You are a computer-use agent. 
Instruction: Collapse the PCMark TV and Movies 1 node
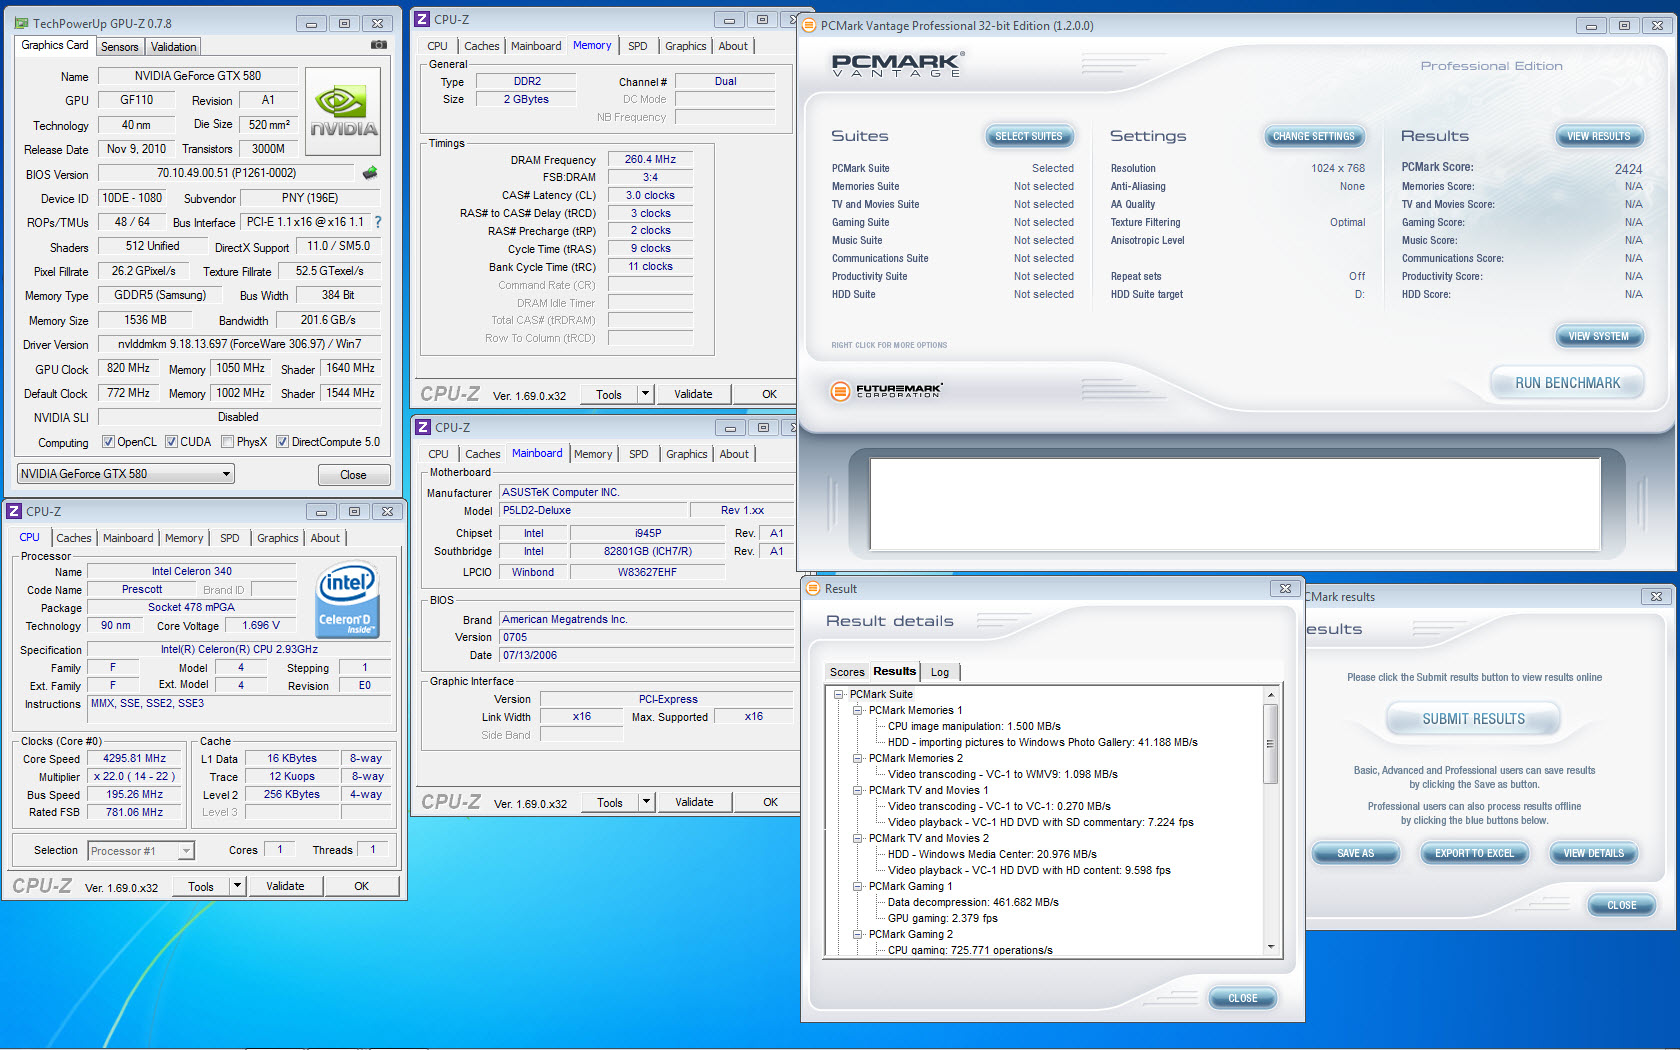857,790
